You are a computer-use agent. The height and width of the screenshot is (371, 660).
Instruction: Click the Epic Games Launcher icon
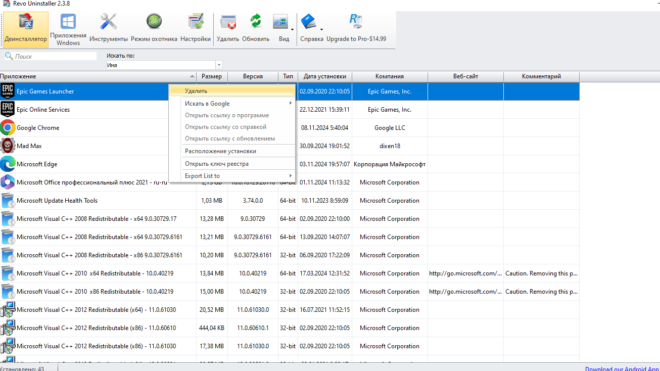pyautogui.click(x=8, y=91)
